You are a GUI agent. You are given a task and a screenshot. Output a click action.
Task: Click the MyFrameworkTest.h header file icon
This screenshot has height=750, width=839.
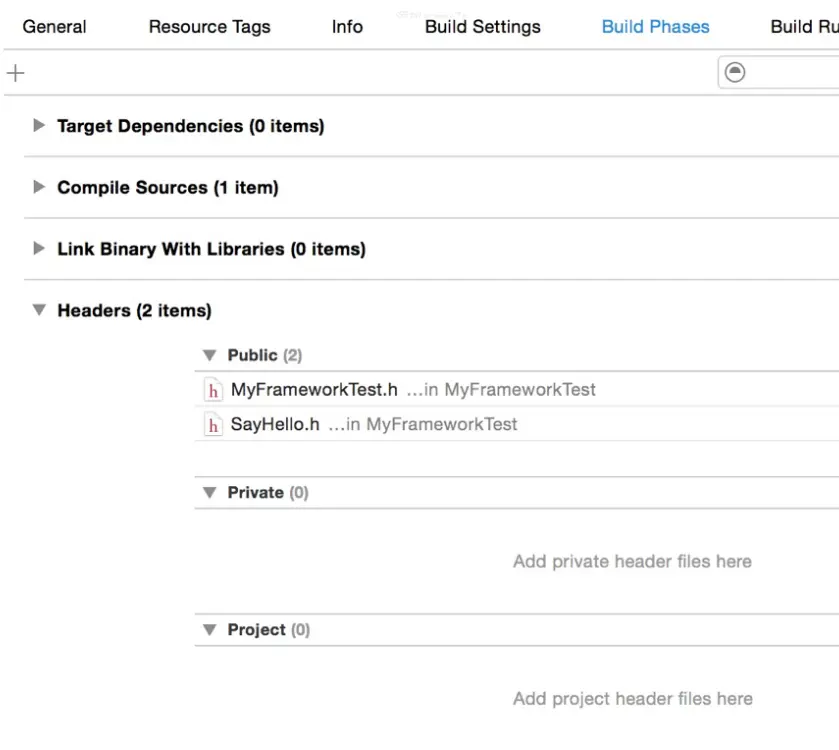213,390
